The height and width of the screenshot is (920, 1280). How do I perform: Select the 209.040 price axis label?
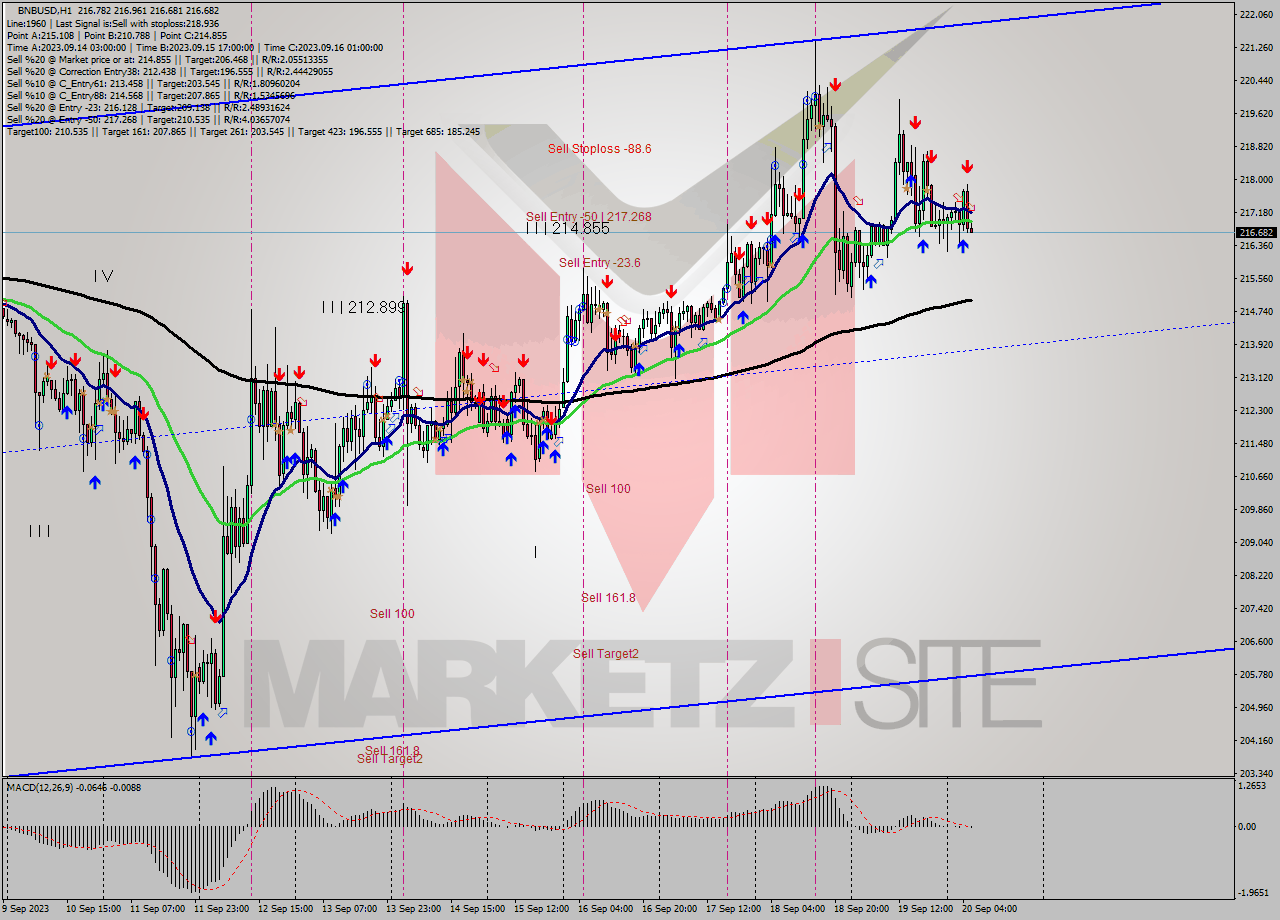tap(1255, 542)
